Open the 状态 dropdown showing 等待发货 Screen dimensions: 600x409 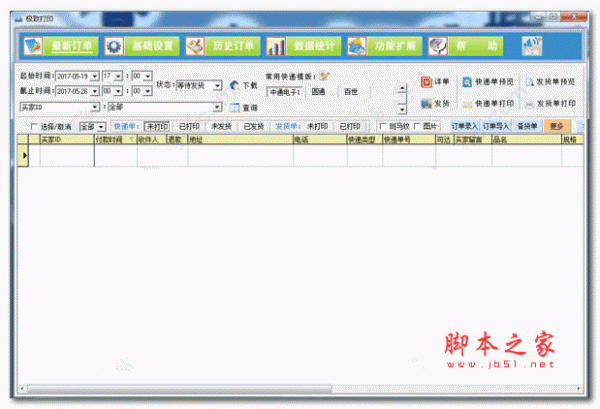pyautogui.click(x=217, y=85)
